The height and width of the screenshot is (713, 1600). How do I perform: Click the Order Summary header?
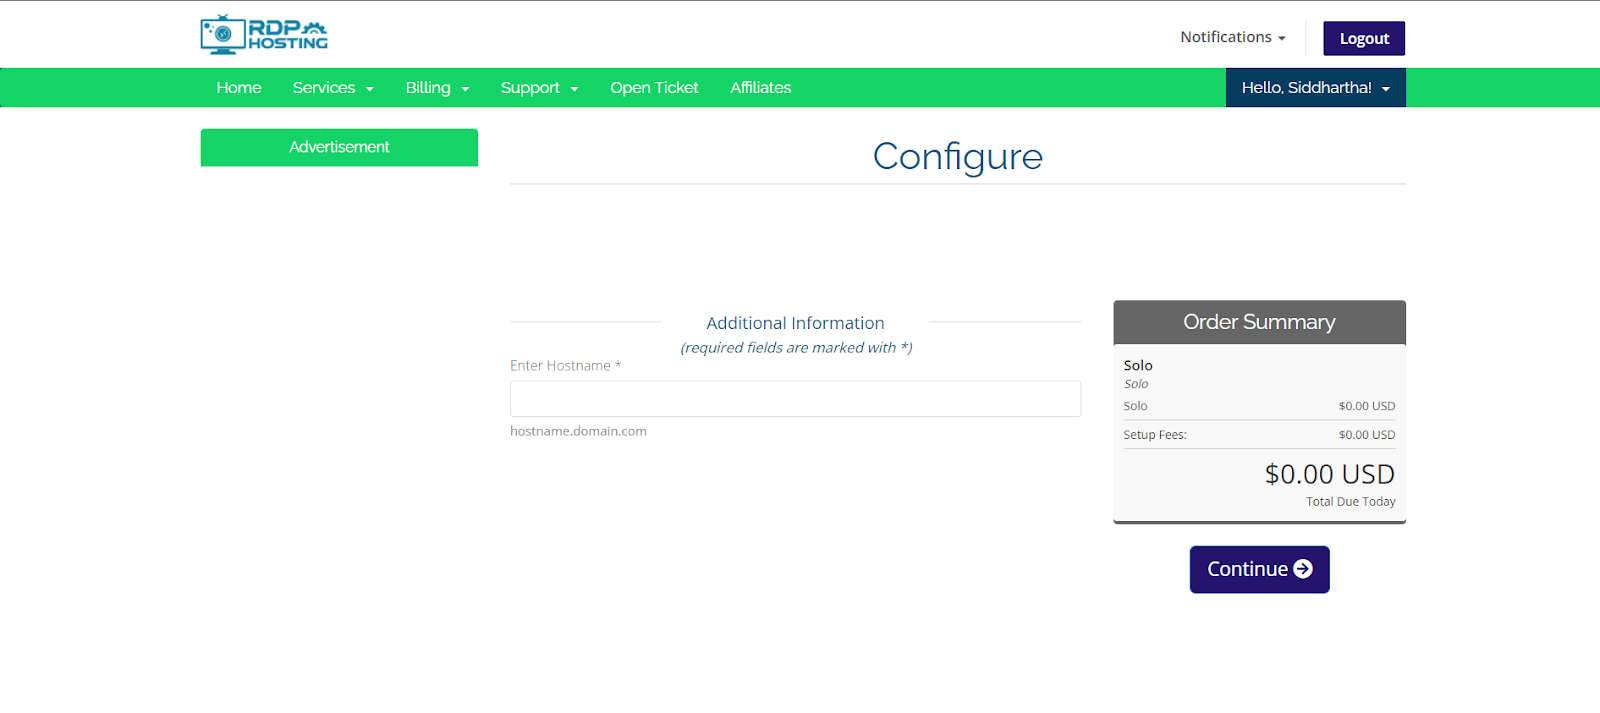click(x=1259, y=322)
